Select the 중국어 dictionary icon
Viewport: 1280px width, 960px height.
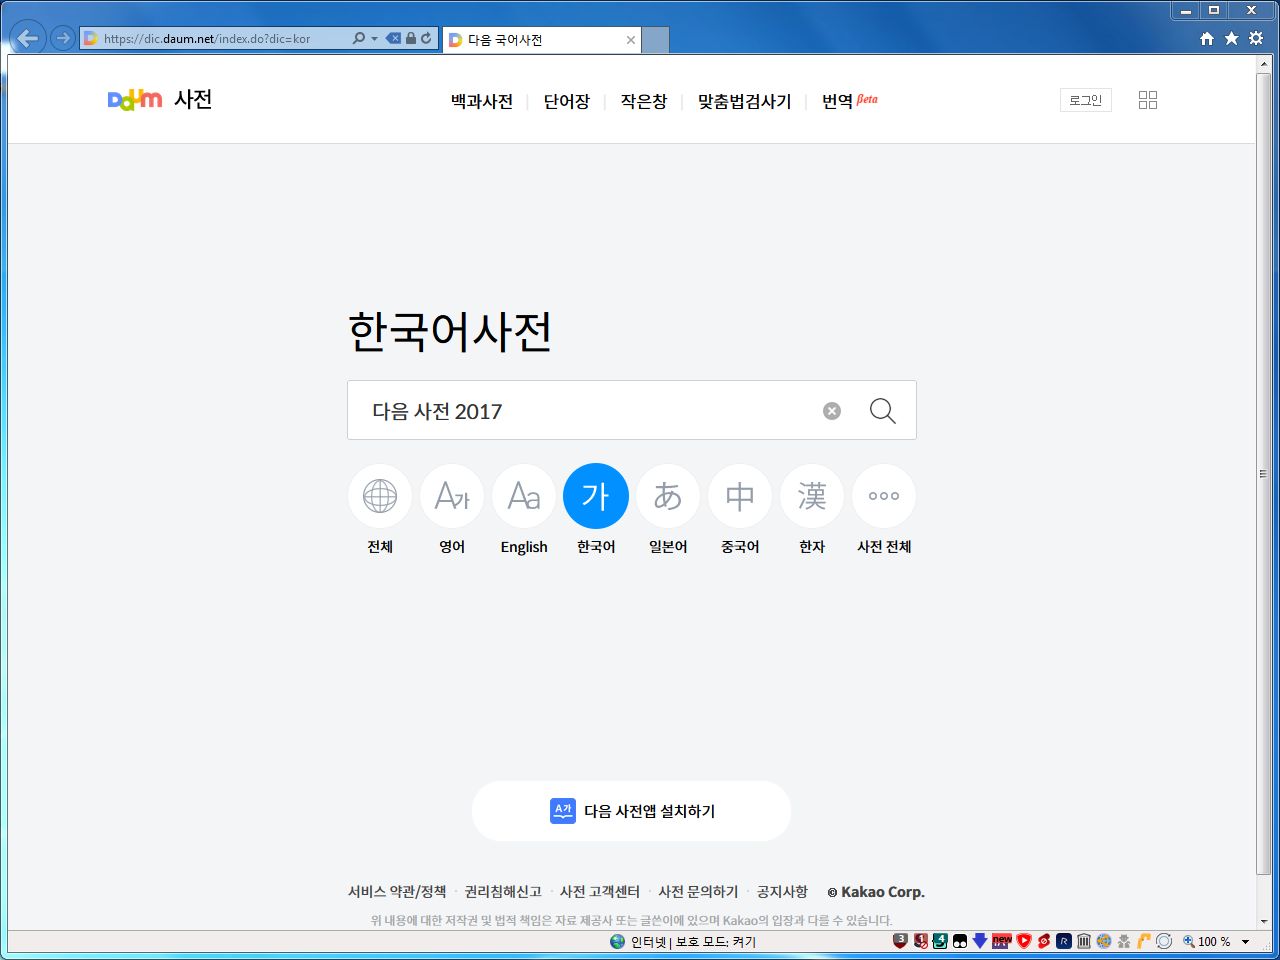[740, 496]
